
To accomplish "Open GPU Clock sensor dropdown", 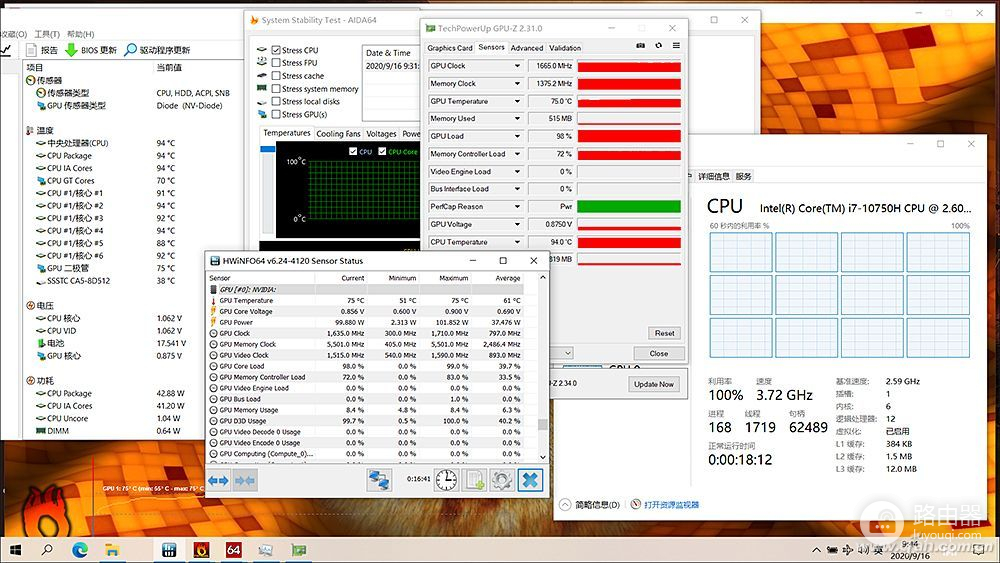I will pyautogui.click(x=517, y=66).
